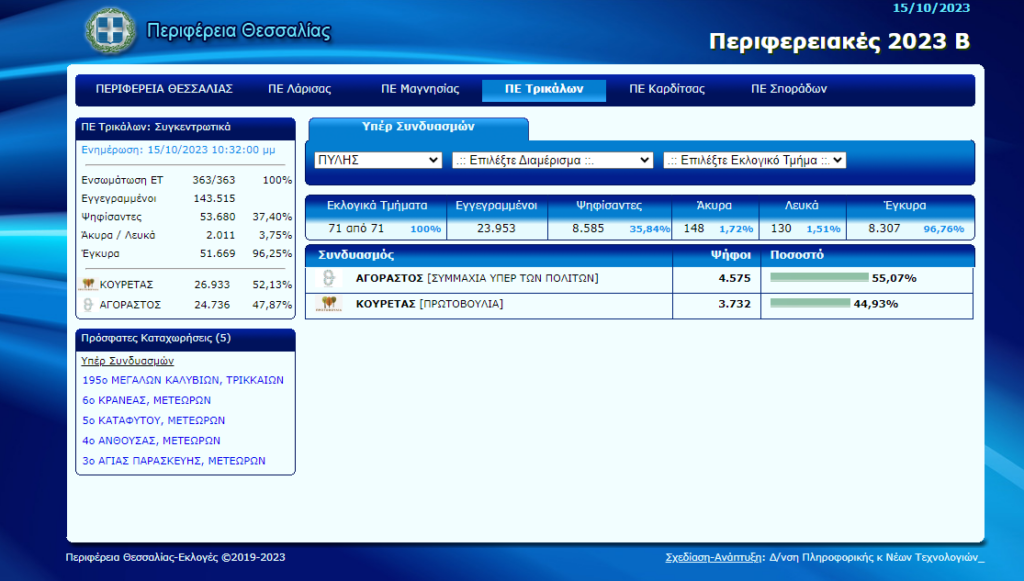1024x581 pixels.
Task: Click the Greek emblem logo
Action: click(x=110, y=30)
